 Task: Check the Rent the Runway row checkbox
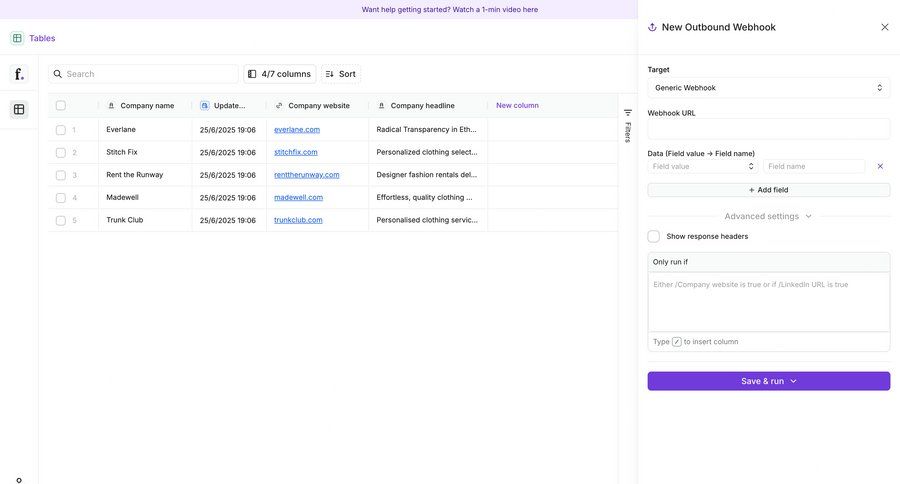tap(61, 175)
